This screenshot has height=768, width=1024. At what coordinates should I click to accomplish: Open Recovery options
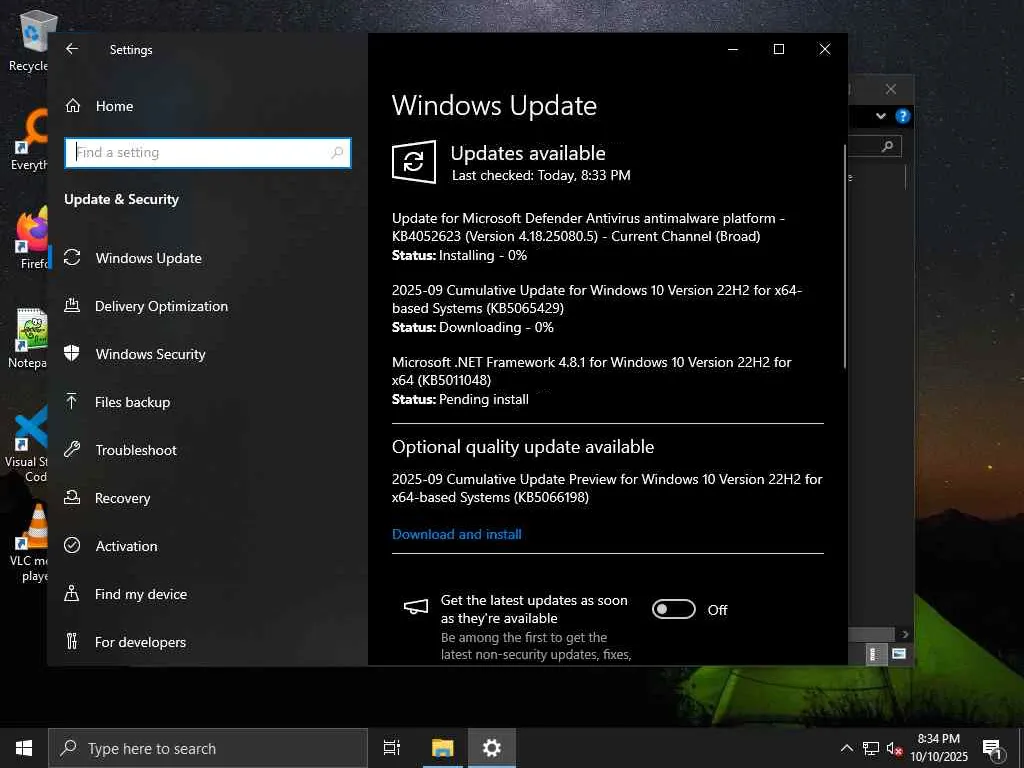[x=208, y=498]
